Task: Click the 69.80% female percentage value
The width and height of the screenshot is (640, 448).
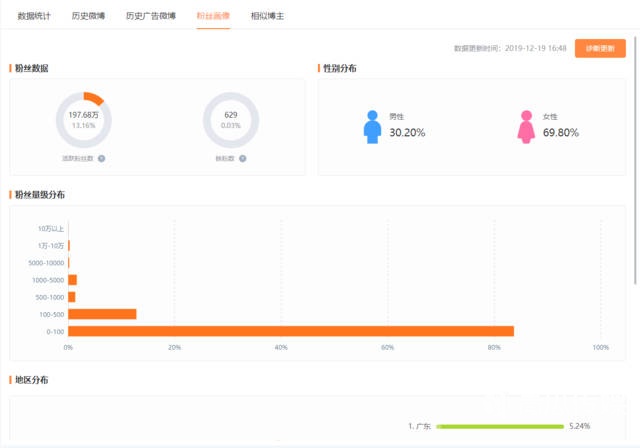Action: [x=561, y=132]
